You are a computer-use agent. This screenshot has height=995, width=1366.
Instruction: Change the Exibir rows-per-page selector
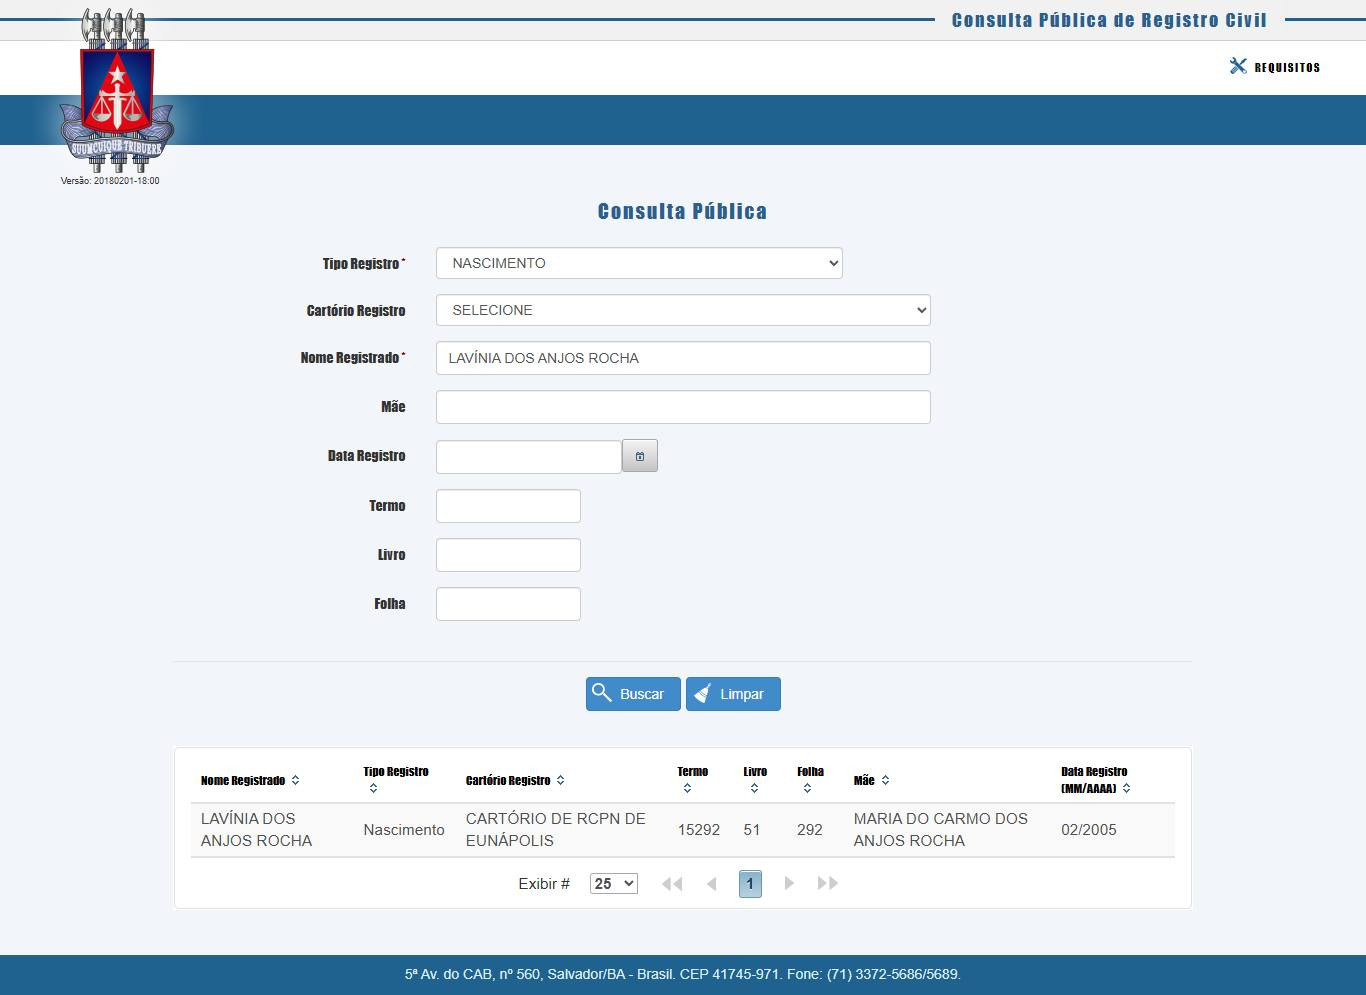click(614, 884)
